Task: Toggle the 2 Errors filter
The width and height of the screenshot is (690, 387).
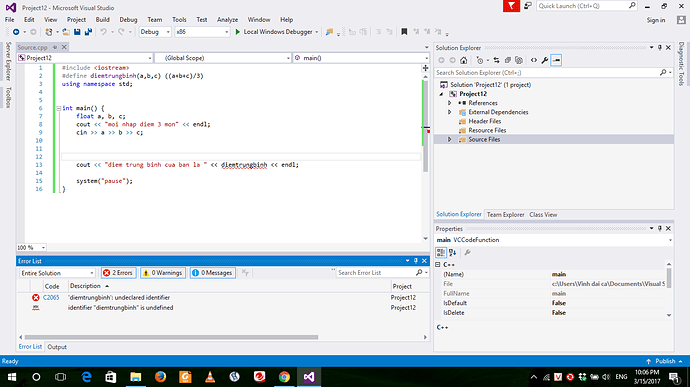Action: tap(118, 273)
